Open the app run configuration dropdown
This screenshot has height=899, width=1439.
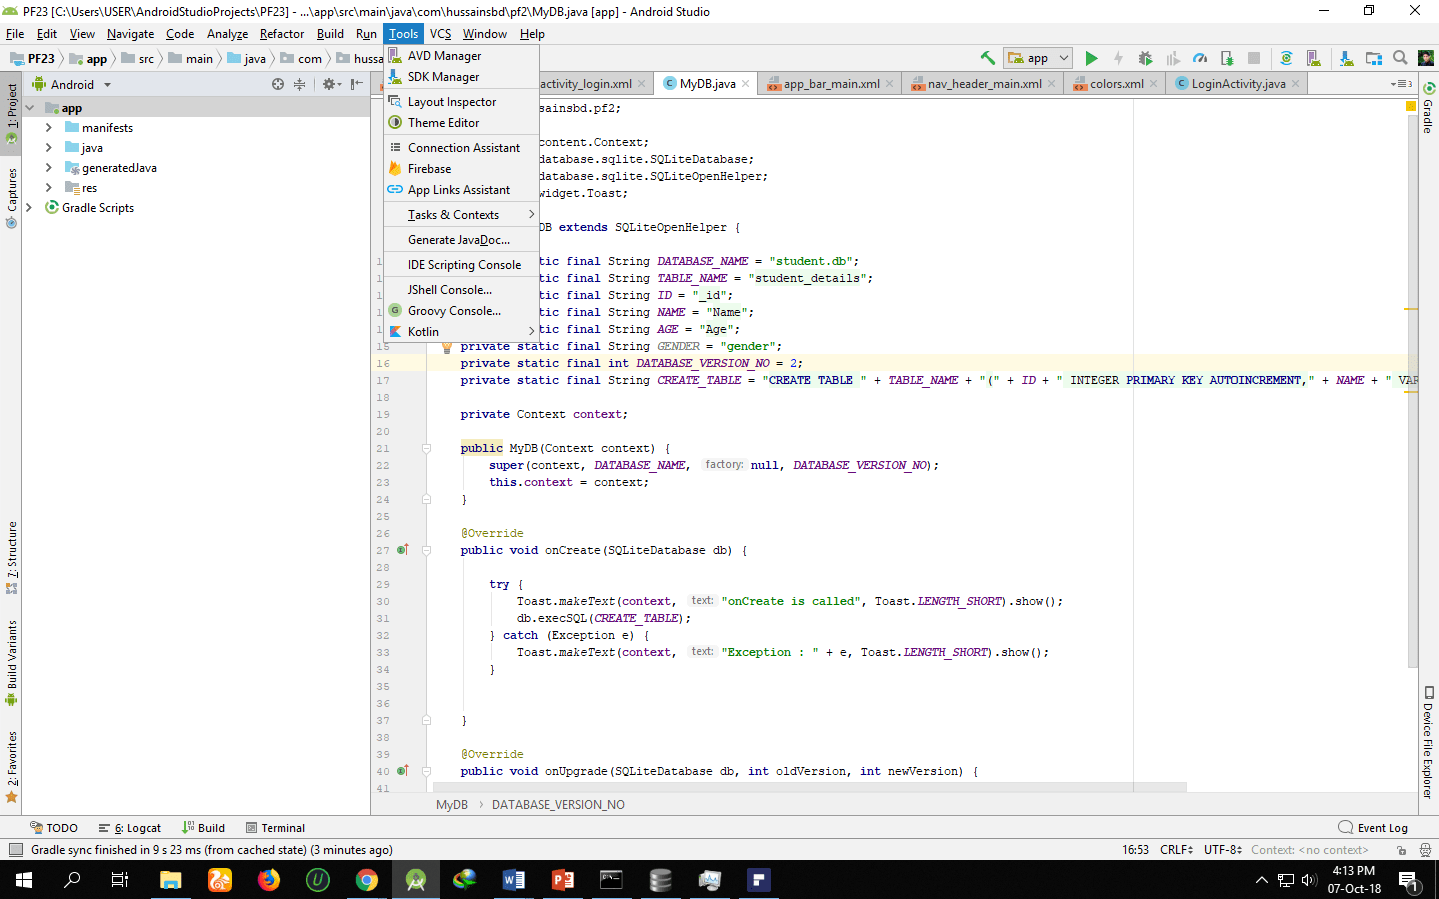click(1037, 57)
